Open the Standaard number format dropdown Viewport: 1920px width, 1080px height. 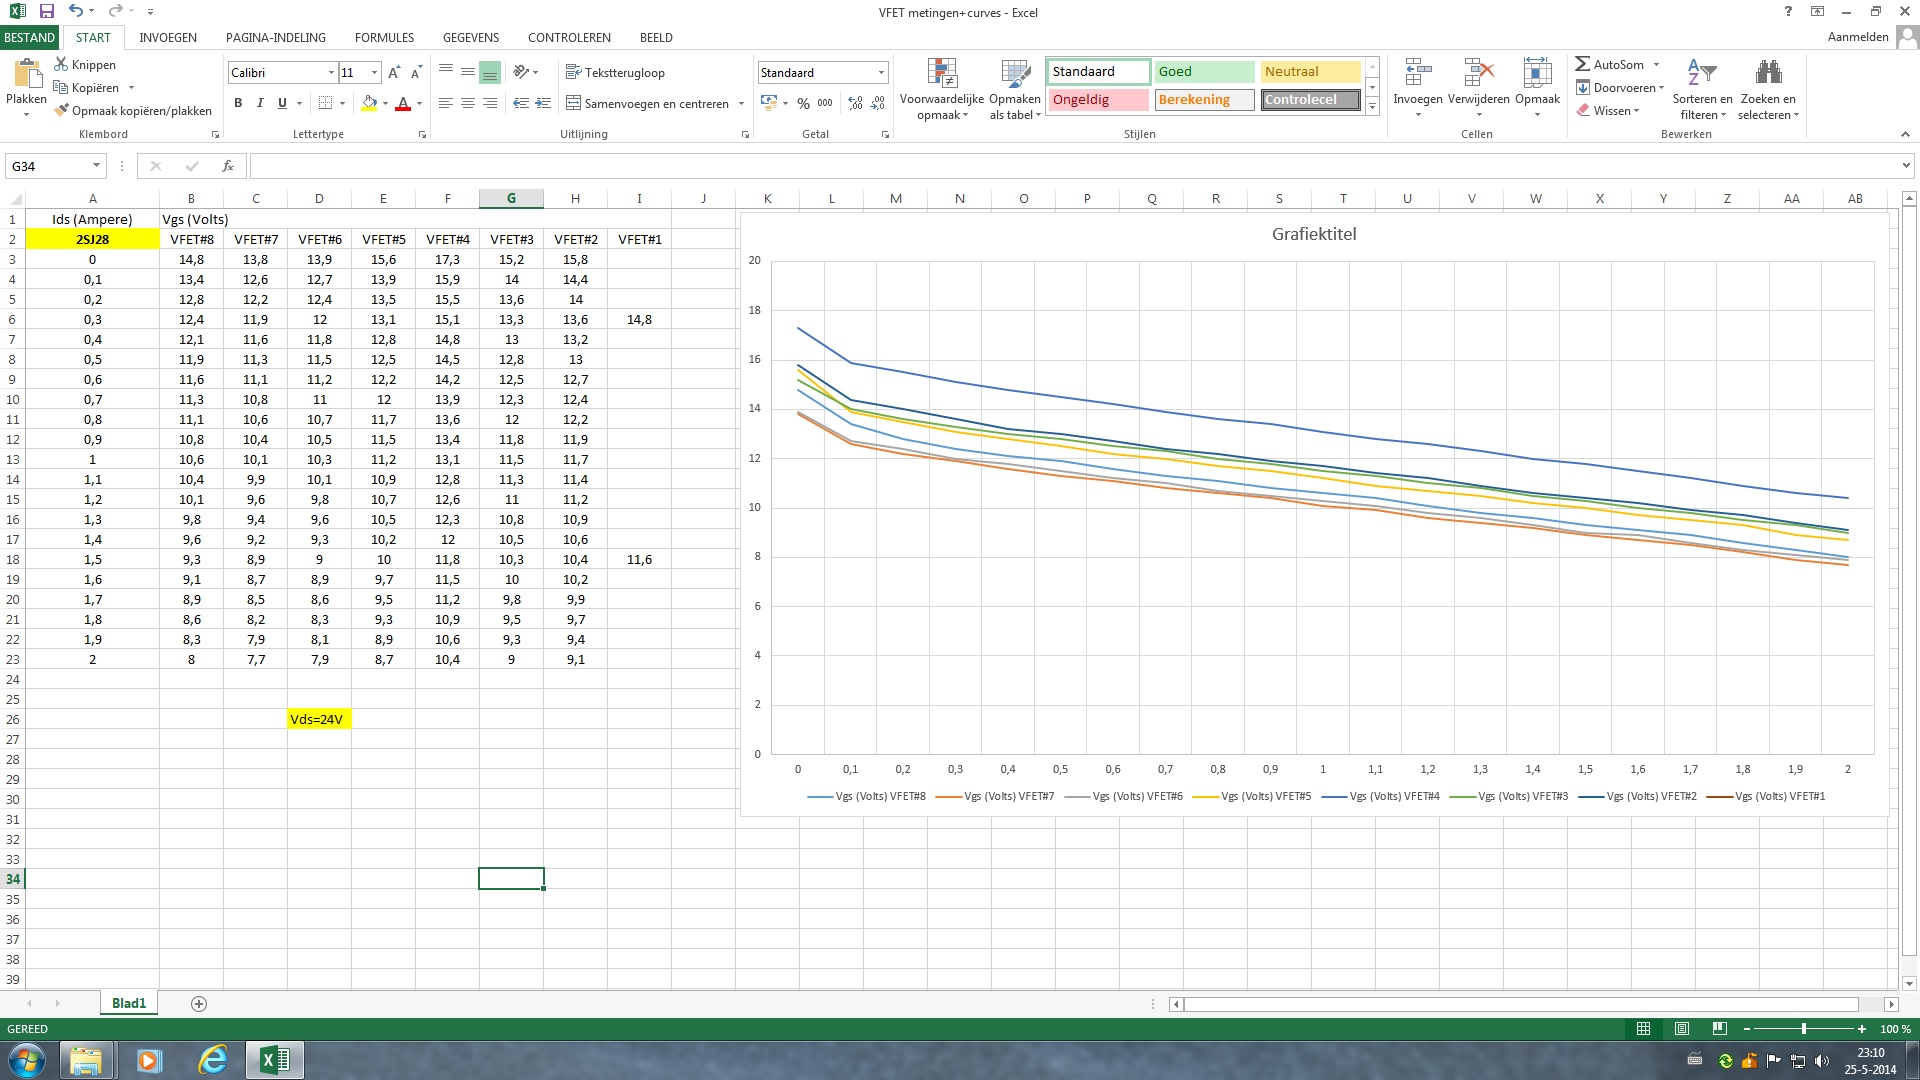881,73
